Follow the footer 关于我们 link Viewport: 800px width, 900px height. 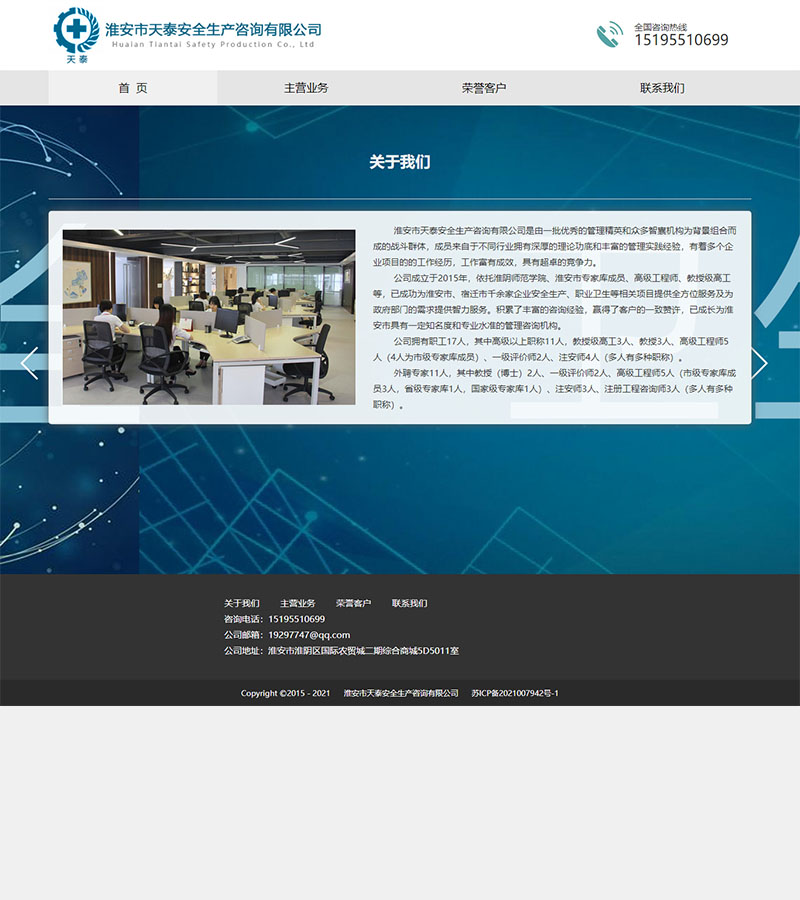coord(241,603)
